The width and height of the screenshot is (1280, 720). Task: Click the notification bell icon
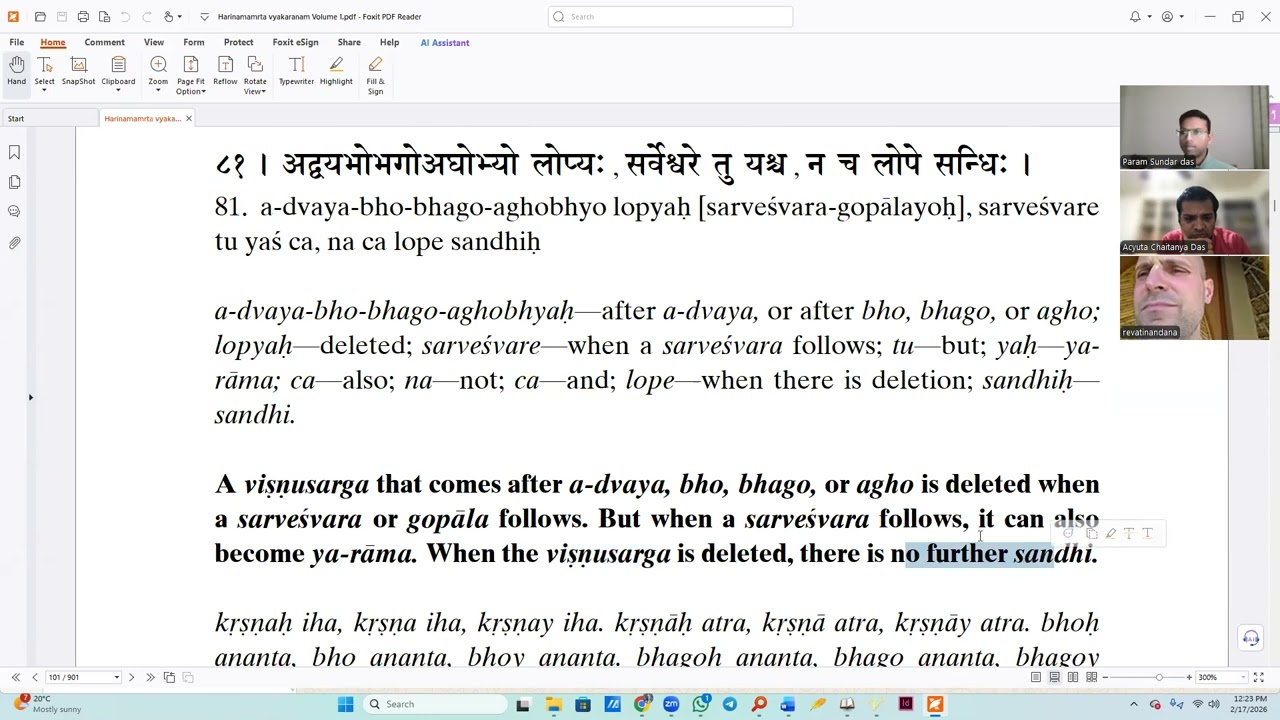(1135, 17)
